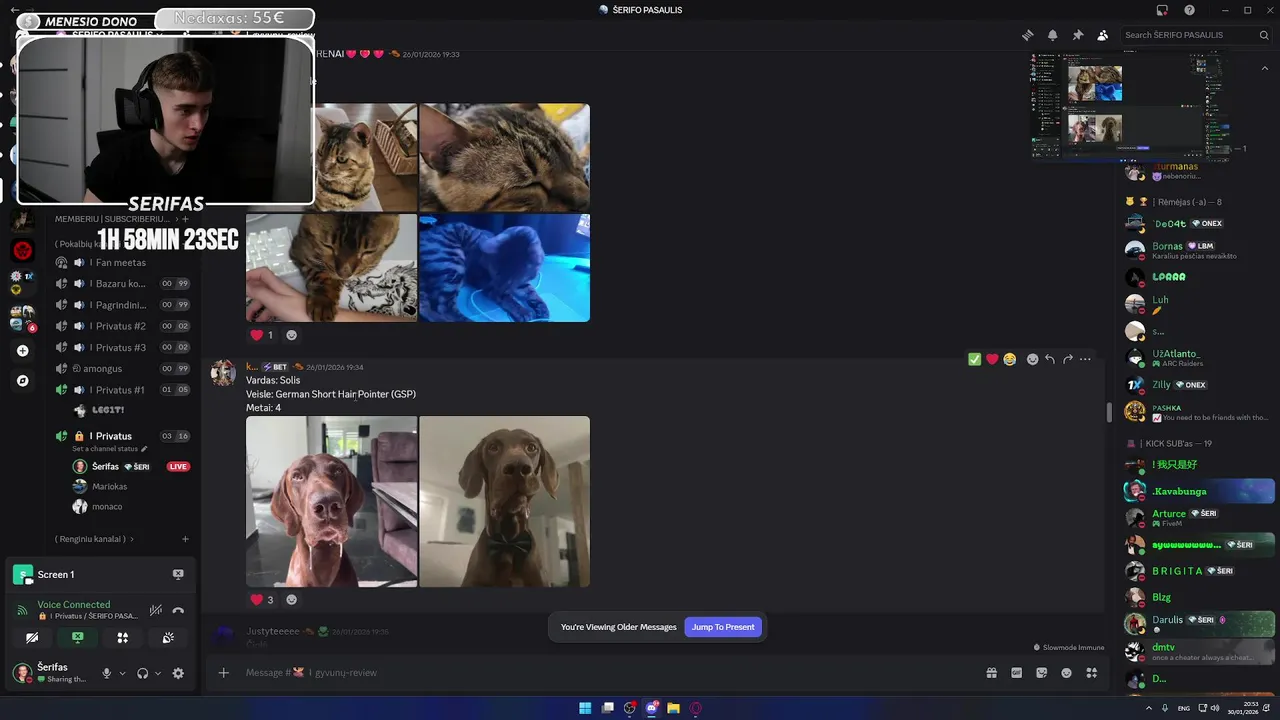This screenshot has height=720, width=1280.
Task: Open the attachment plus button in message bar
Action: pyautogui.click(x=224, y=673)
